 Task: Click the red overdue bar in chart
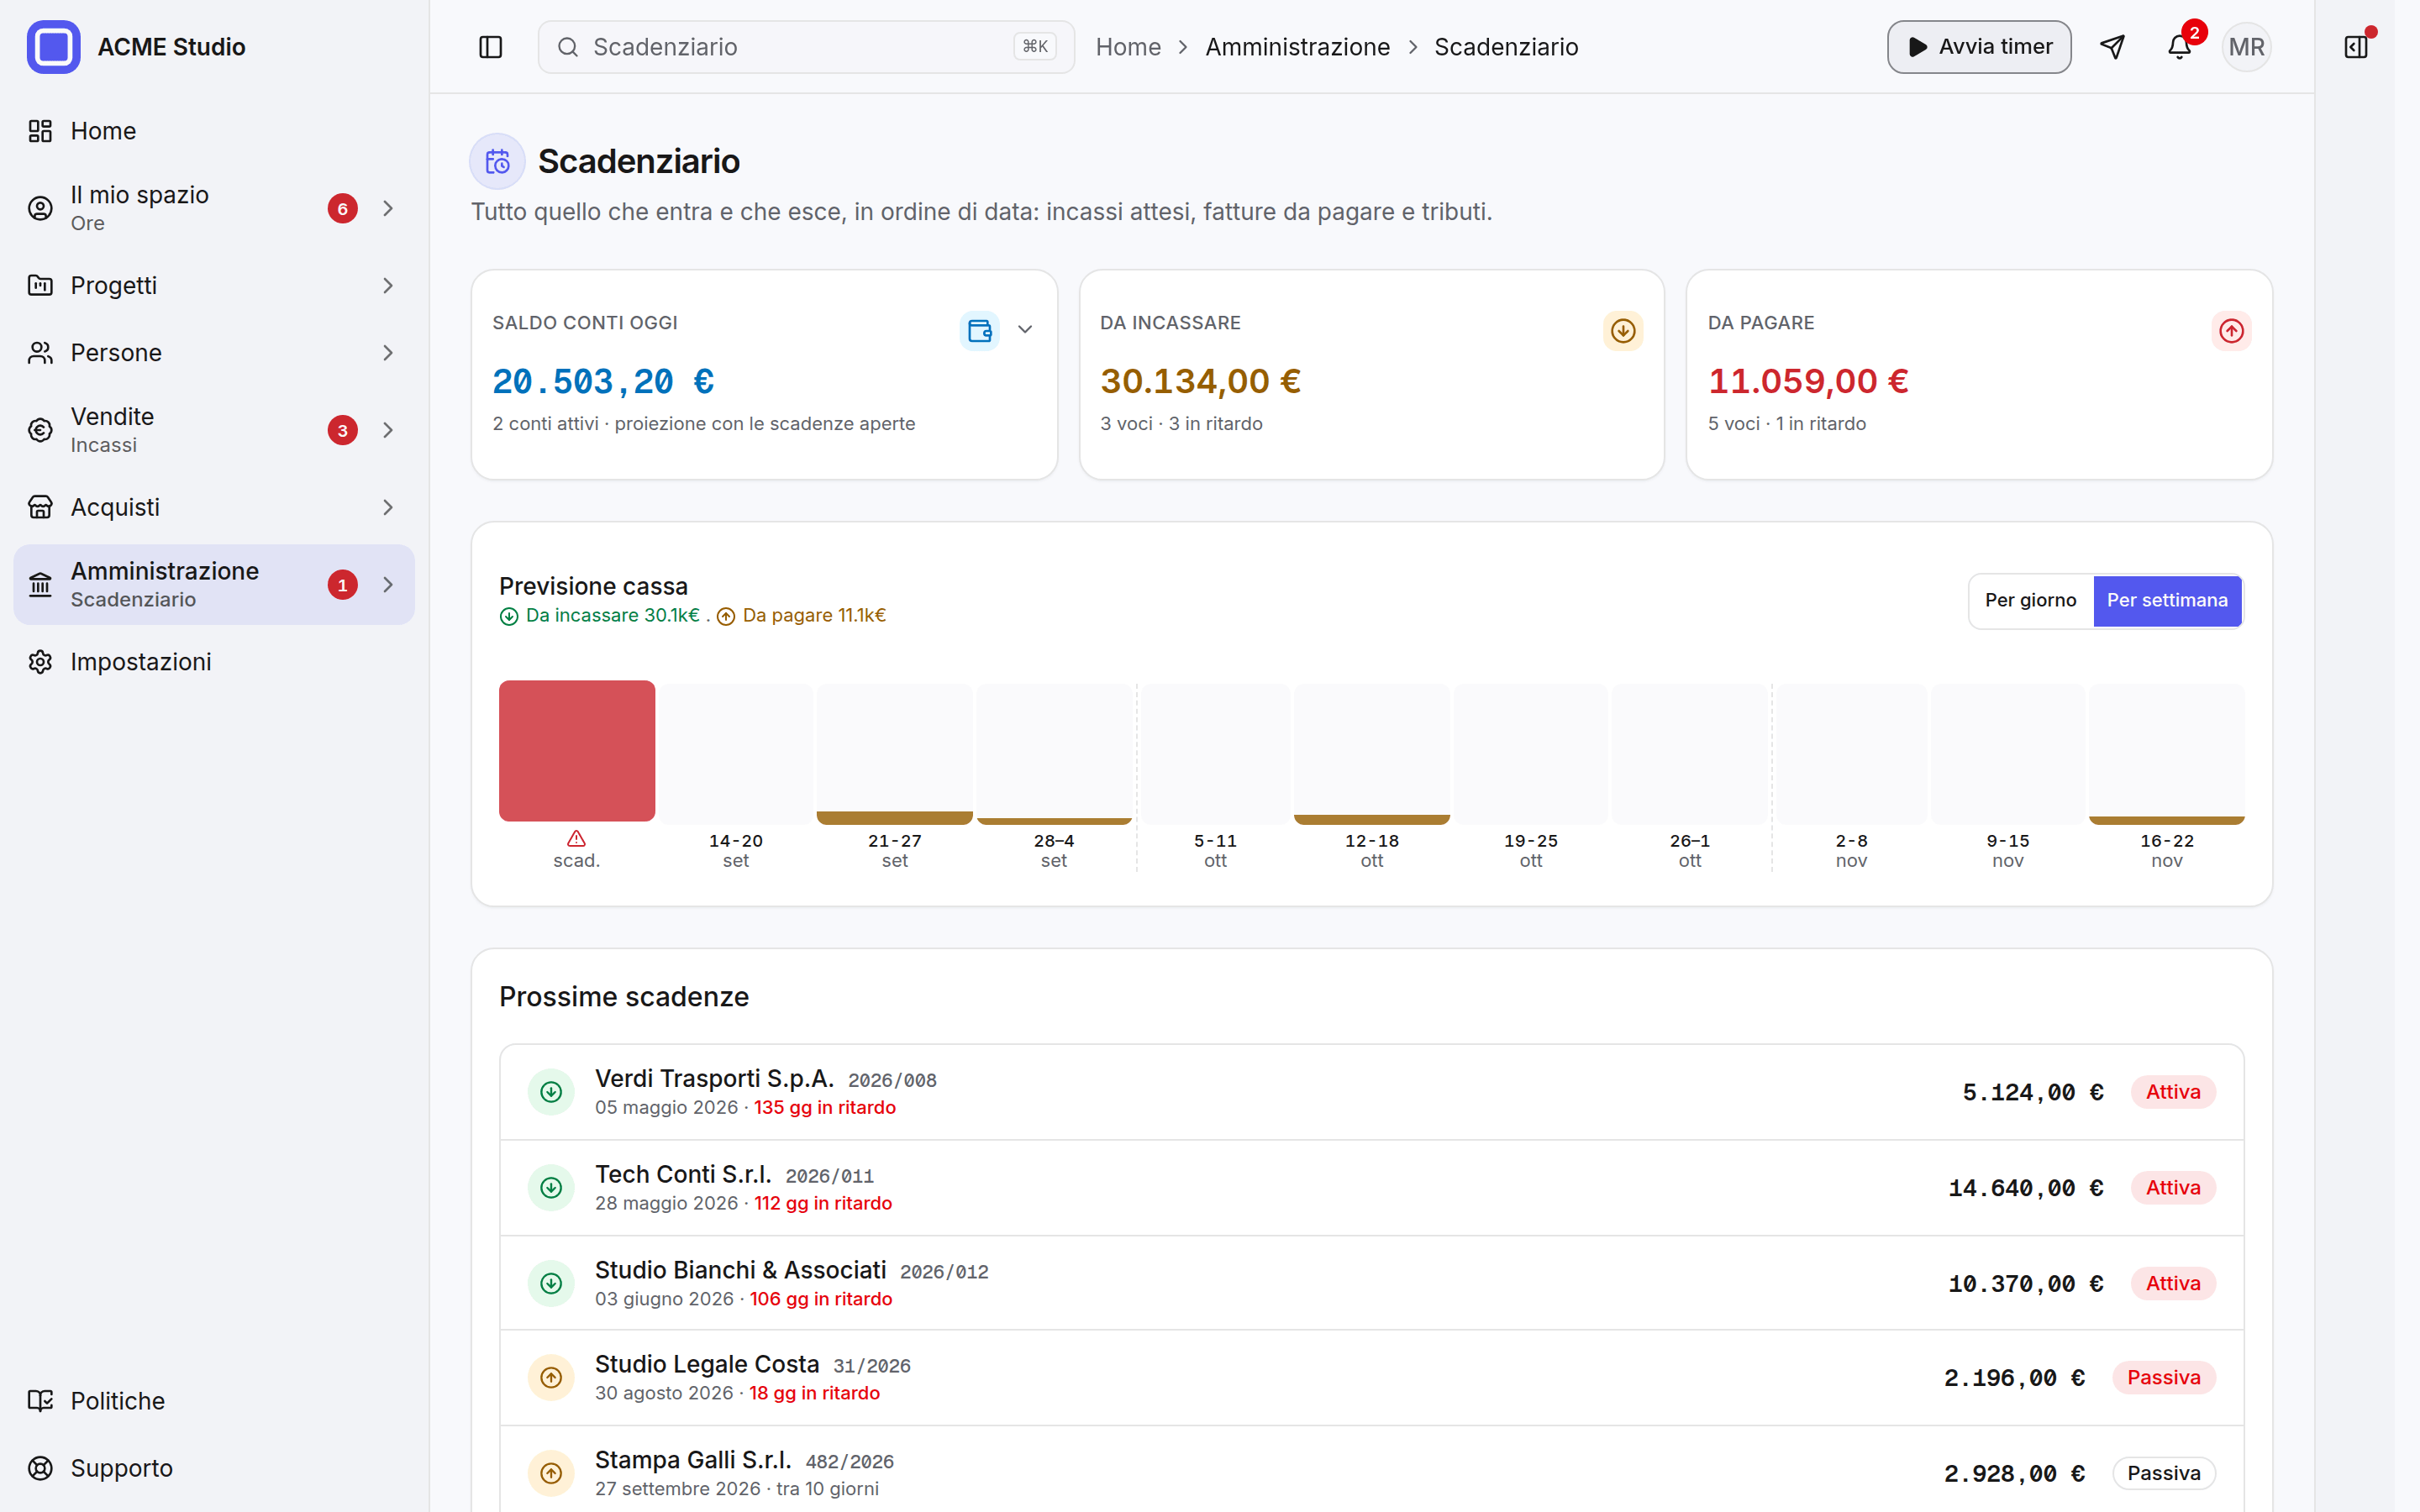click(x=577, y=751)
